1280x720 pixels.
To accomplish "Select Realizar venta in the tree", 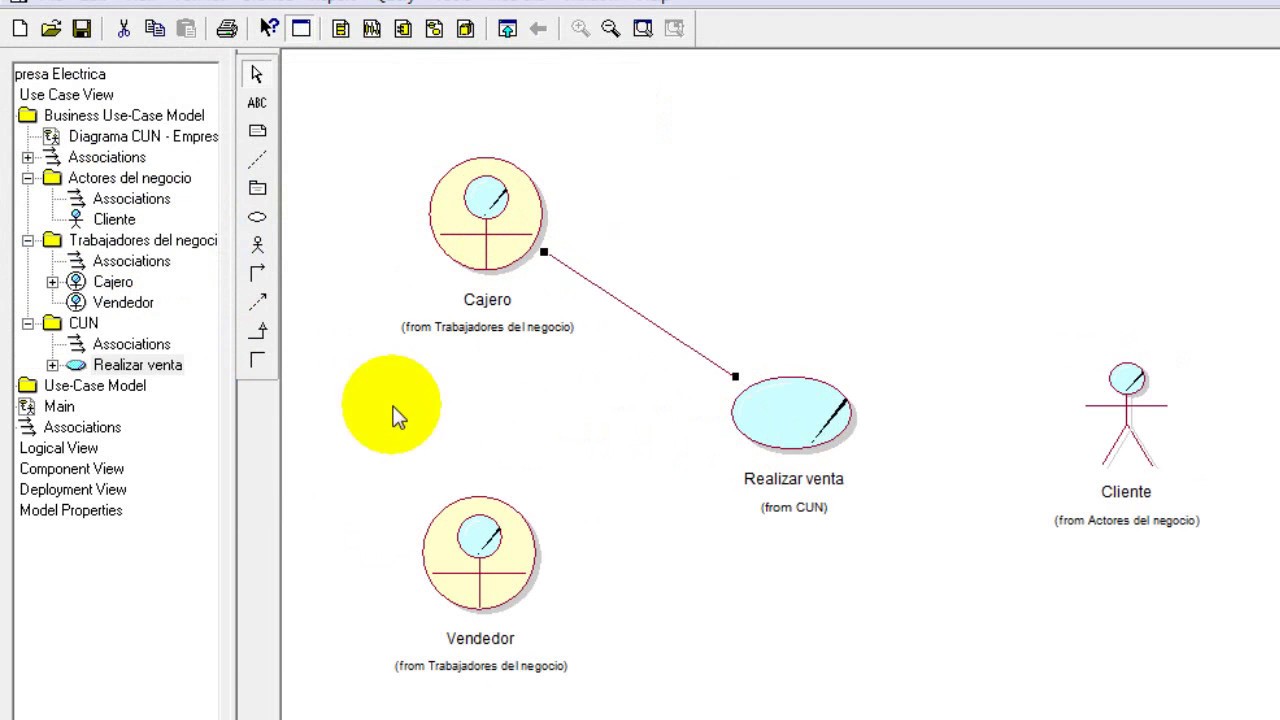I will click(138, 365).
